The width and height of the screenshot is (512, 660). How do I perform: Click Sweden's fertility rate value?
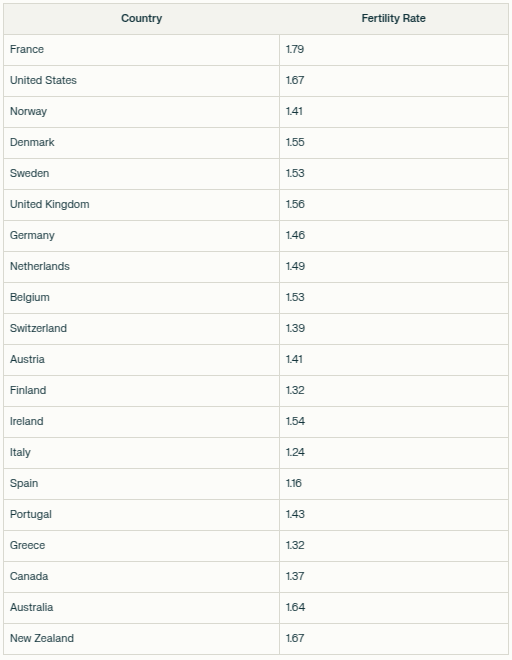(x=394, y=173)
